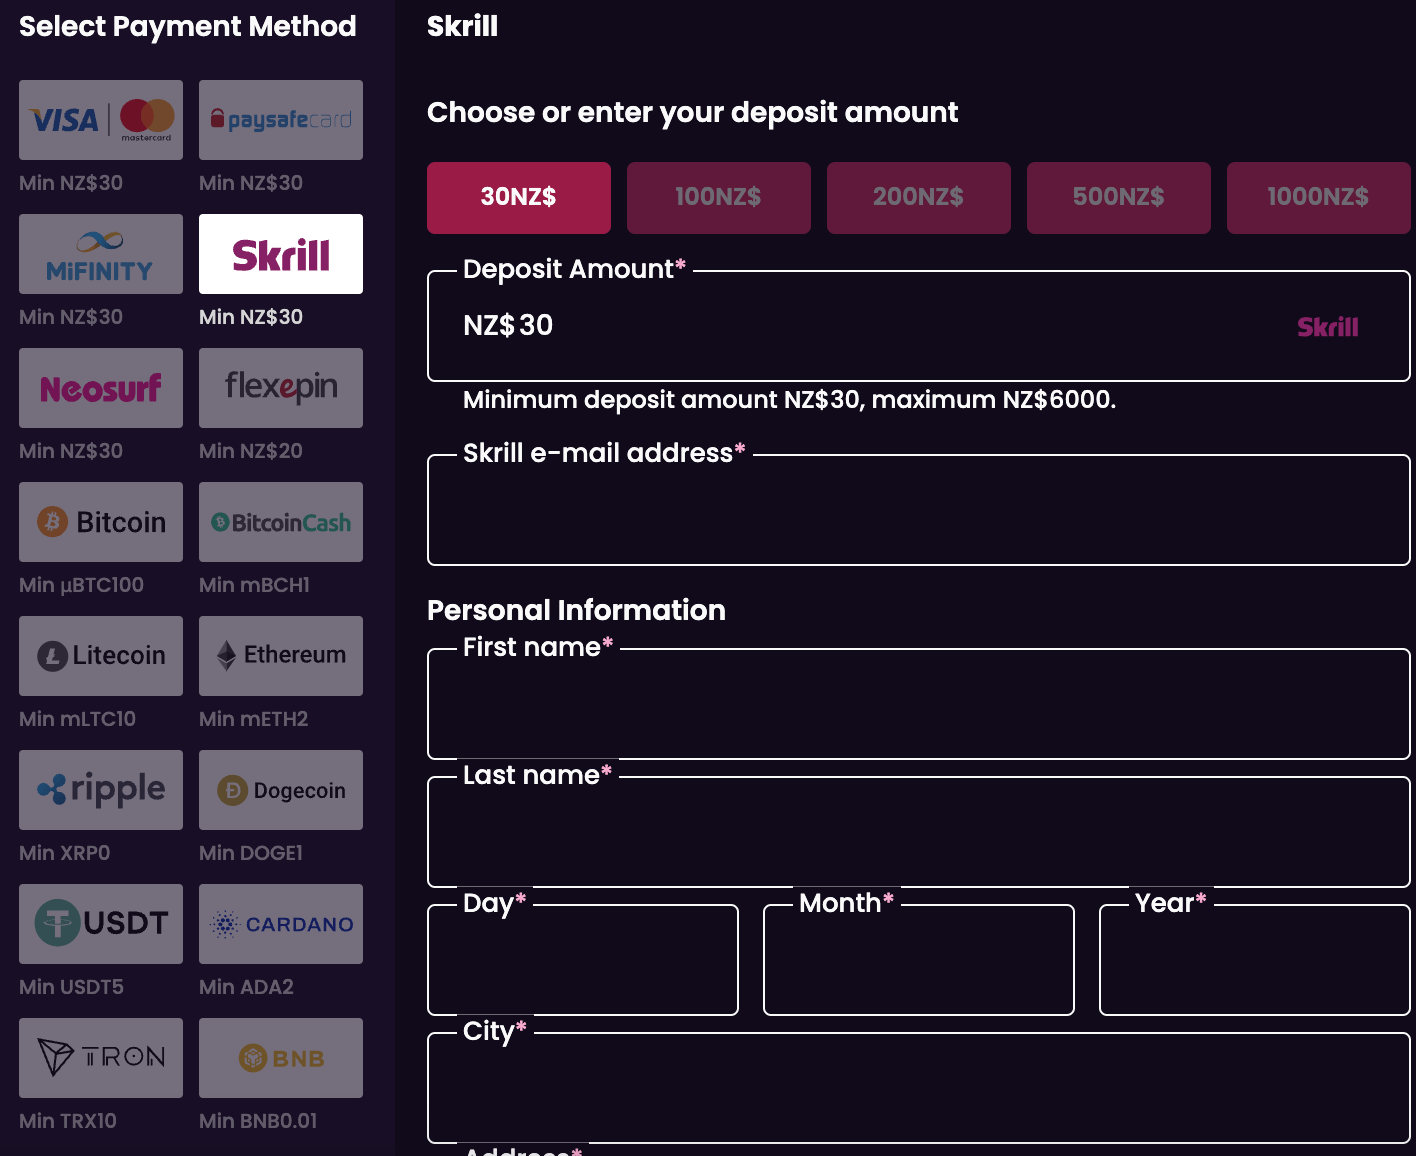Click the 'Personal Information' heading

click(577, 610)
